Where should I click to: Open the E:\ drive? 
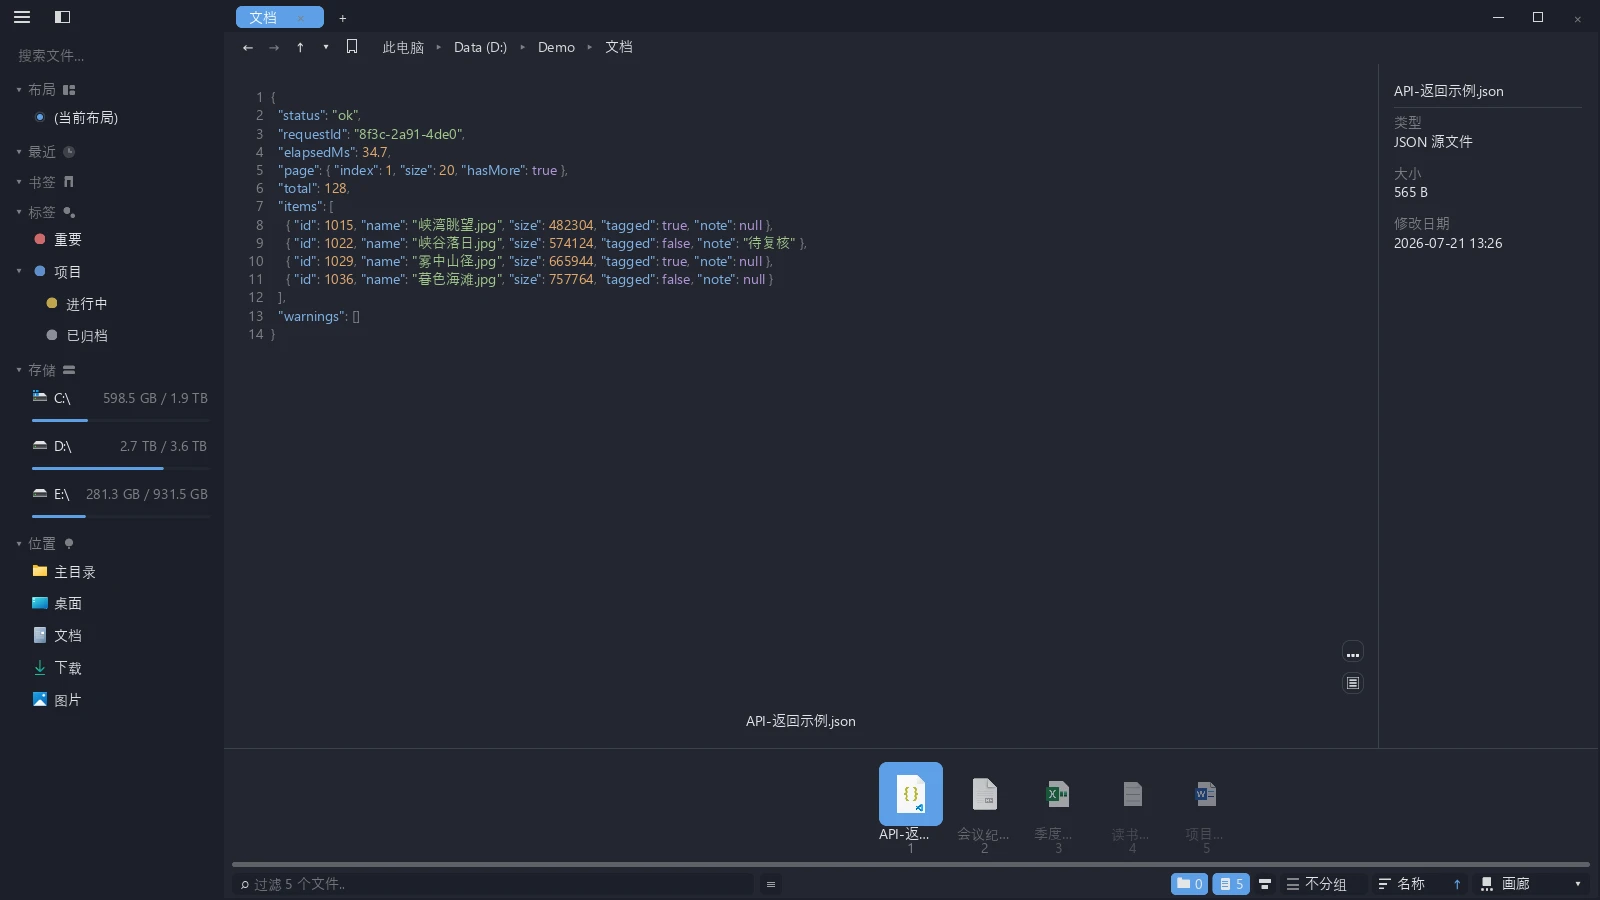tap(120, 494)
